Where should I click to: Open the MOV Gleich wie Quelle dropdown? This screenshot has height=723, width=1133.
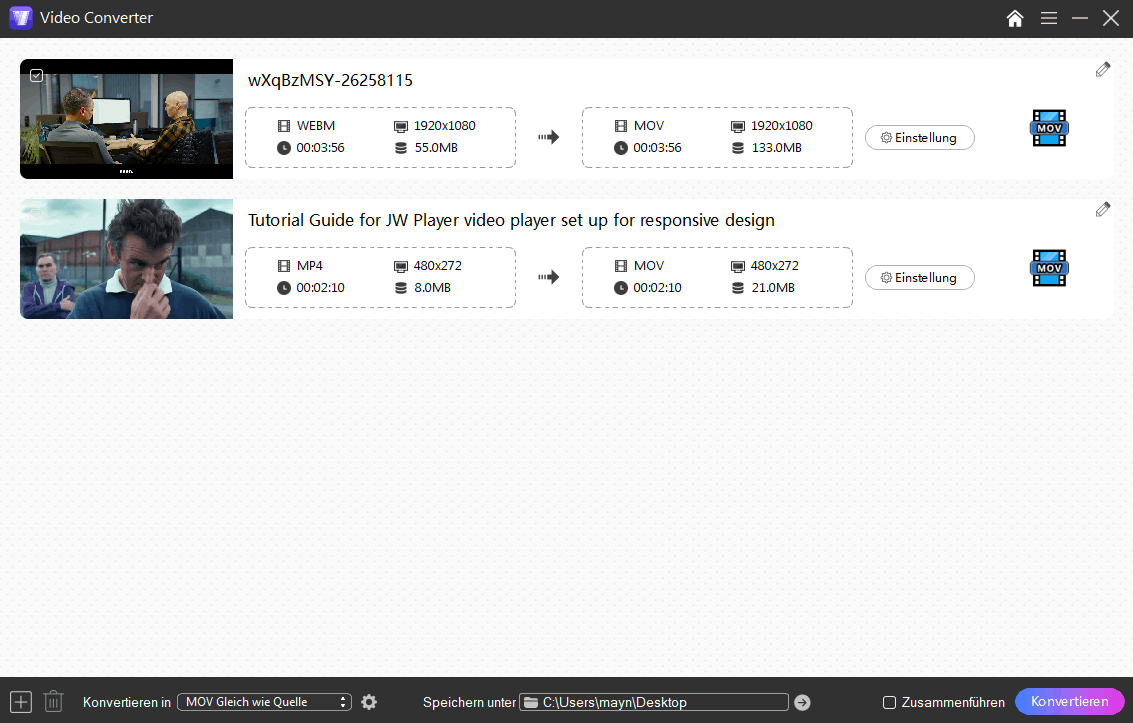[264, 702]
